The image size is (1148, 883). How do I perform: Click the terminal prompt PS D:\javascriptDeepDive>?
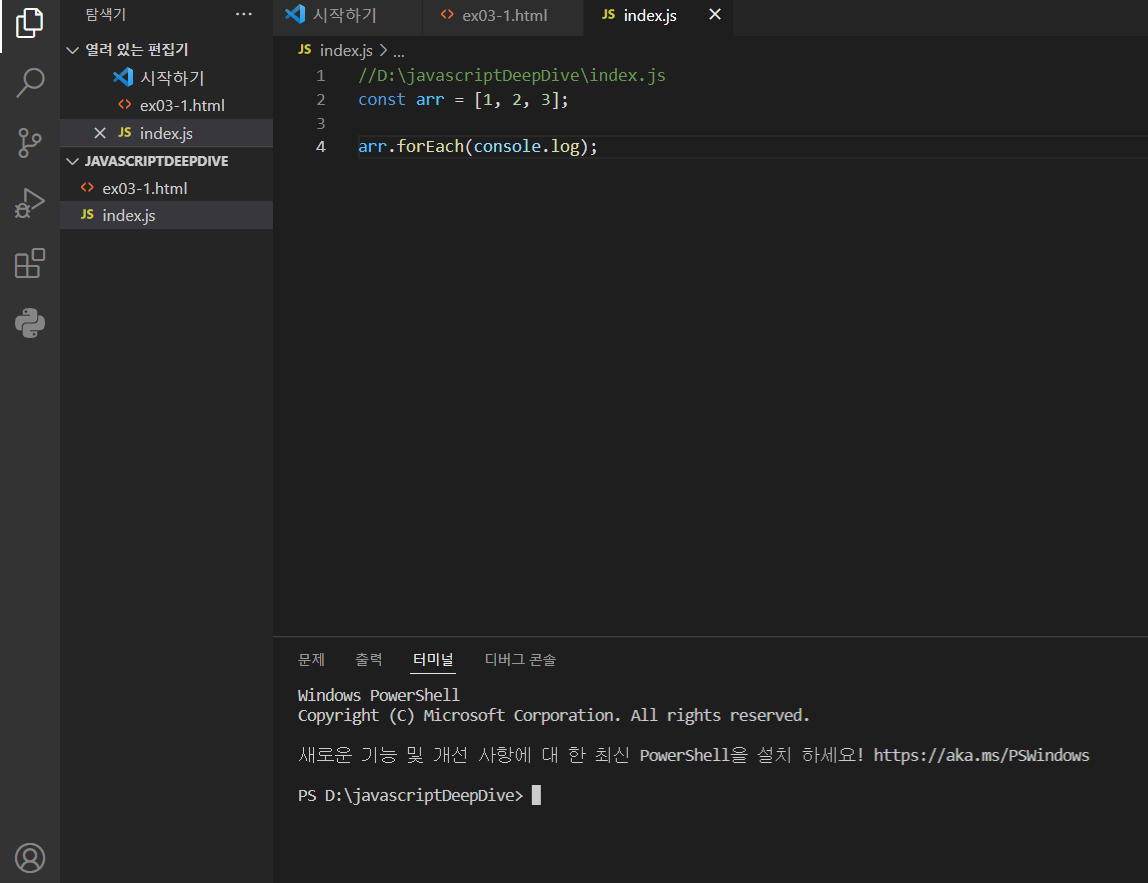(x=411, y=795)
